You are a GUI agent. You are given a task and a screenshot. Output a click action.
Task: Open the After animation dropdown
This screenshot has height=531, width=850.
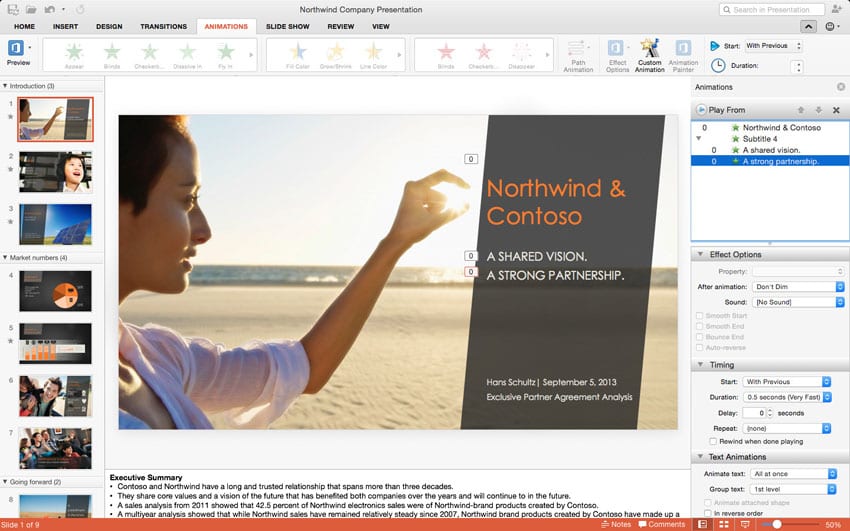(792, 287)
